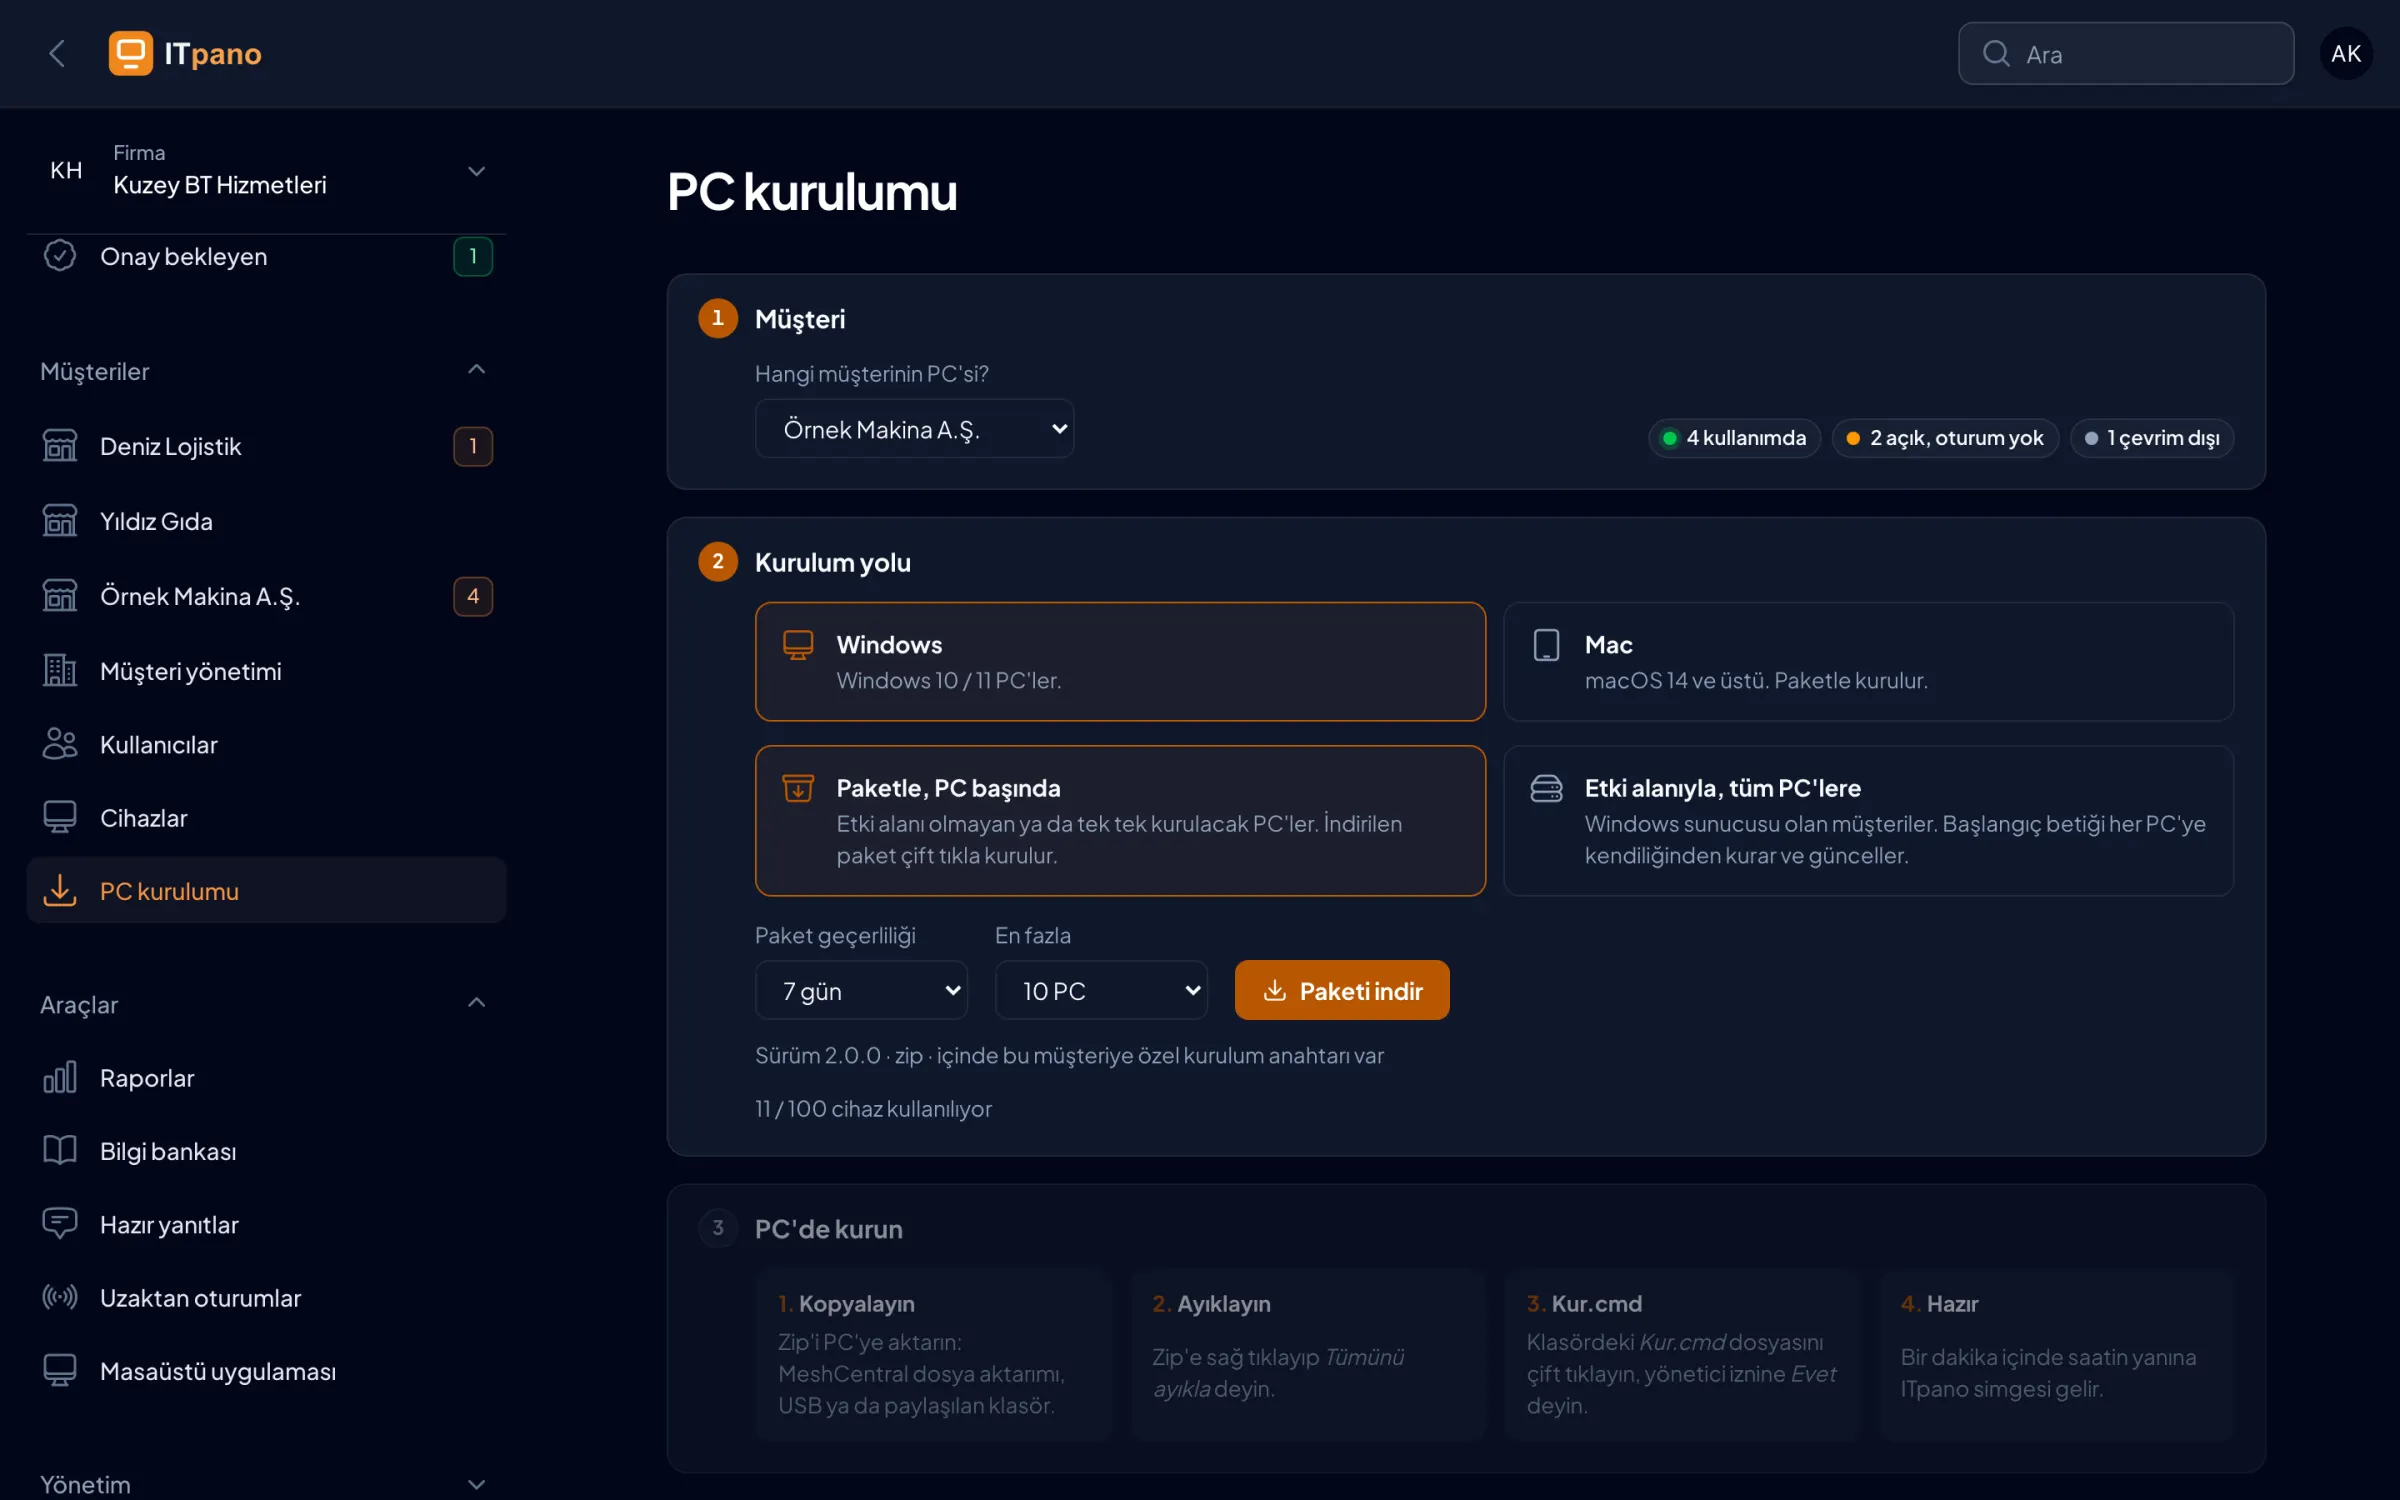Screen dimensions: 2400x1500
Task: Click the Deniz Lojistik badge showing 1
Action: click(x=473, y=446)
